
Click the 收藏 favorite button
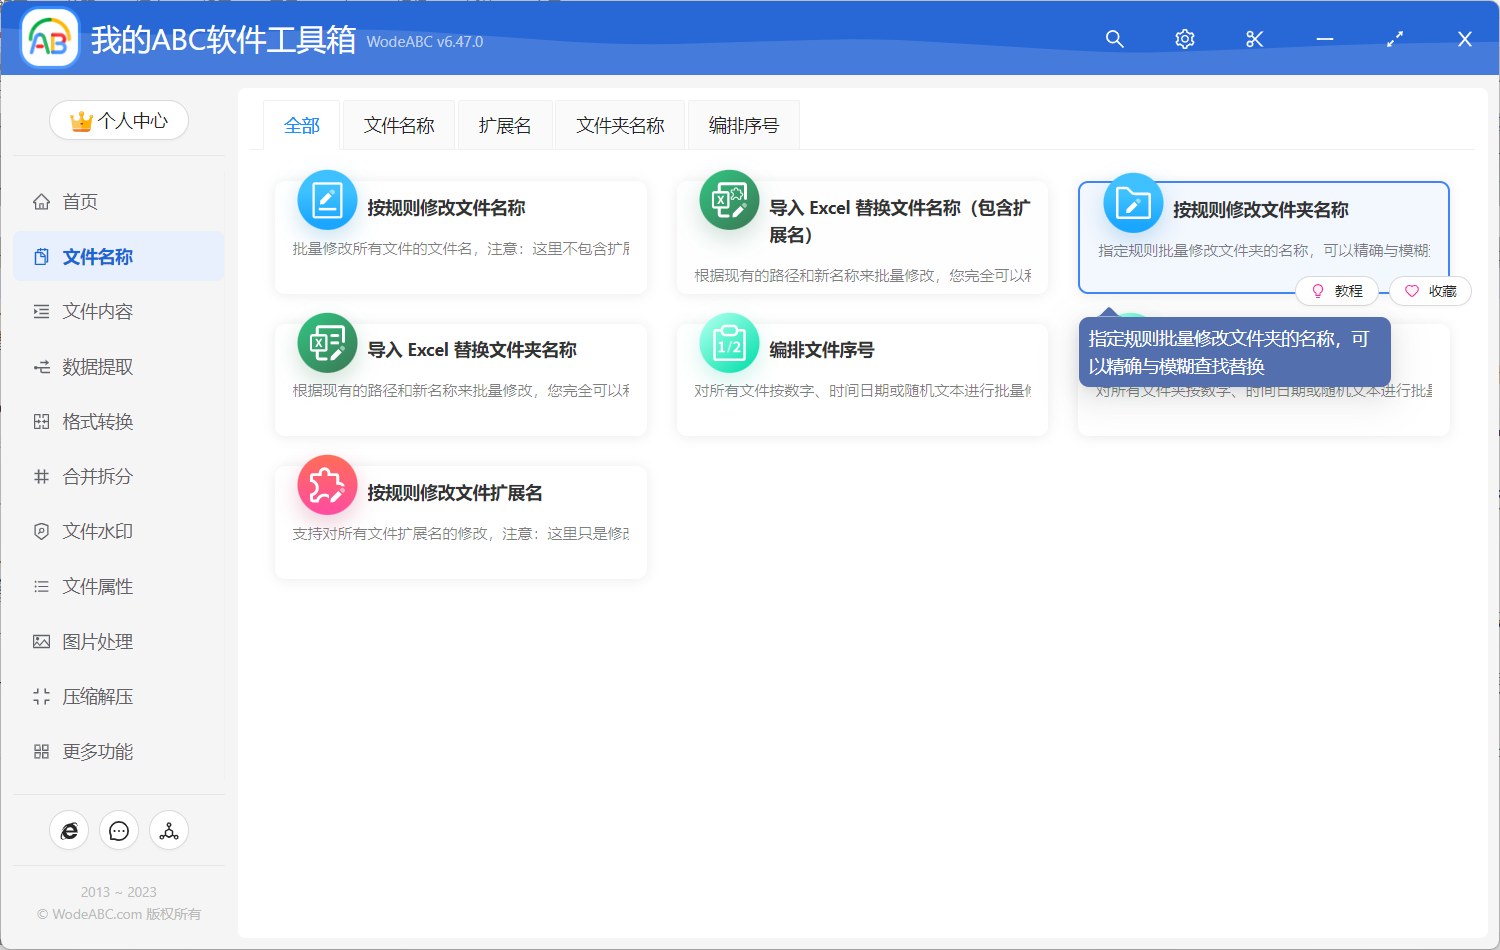1430,290
